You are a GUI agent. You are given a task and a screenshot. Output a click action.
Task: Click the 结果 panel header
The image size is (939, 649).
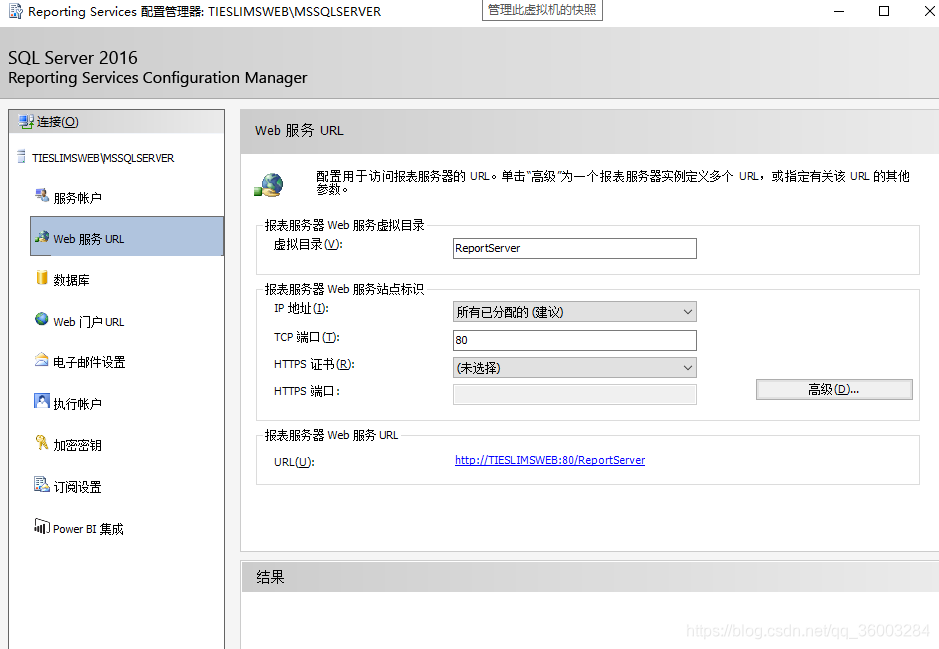point(589,577)
